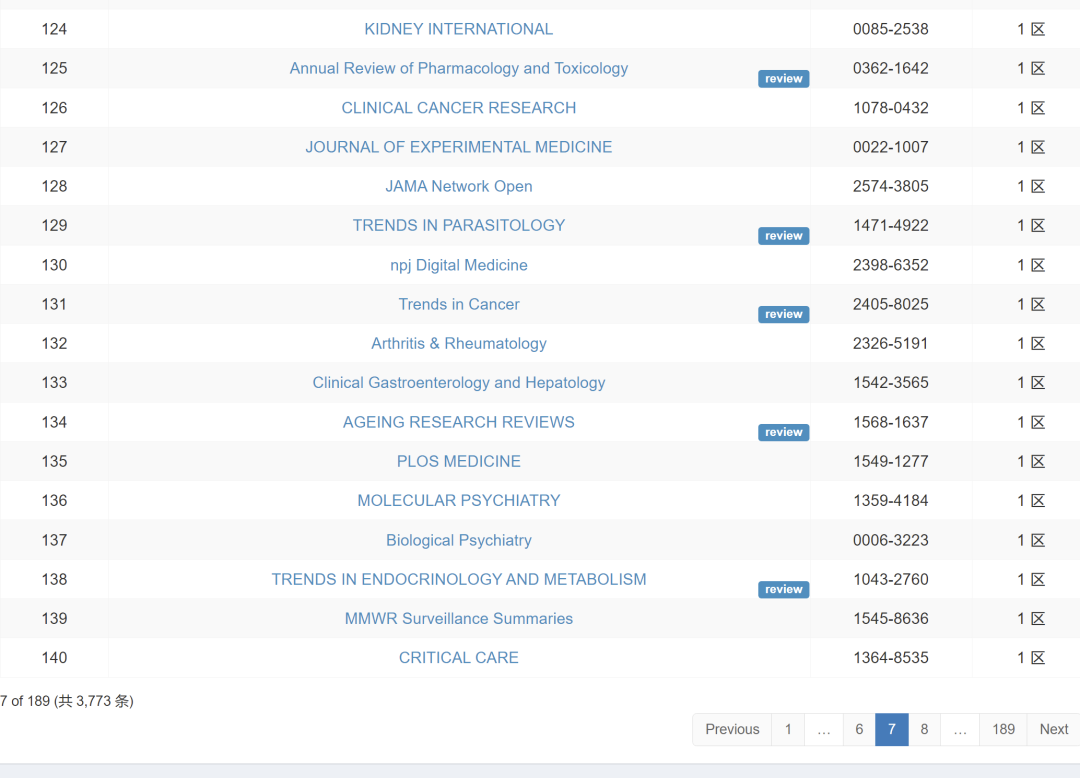Jump to last page 189

click(x=1003, y=729)
